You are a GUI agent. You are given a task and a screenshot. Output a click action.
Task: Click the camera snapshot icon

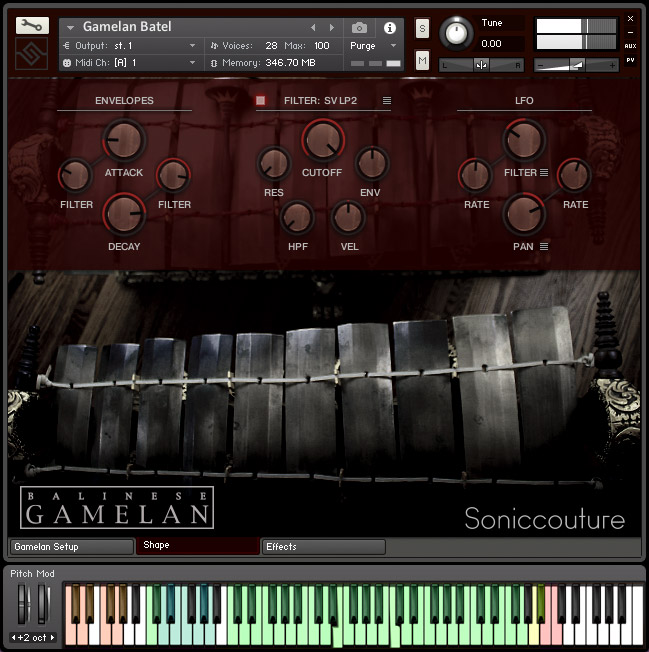[359, 27]
